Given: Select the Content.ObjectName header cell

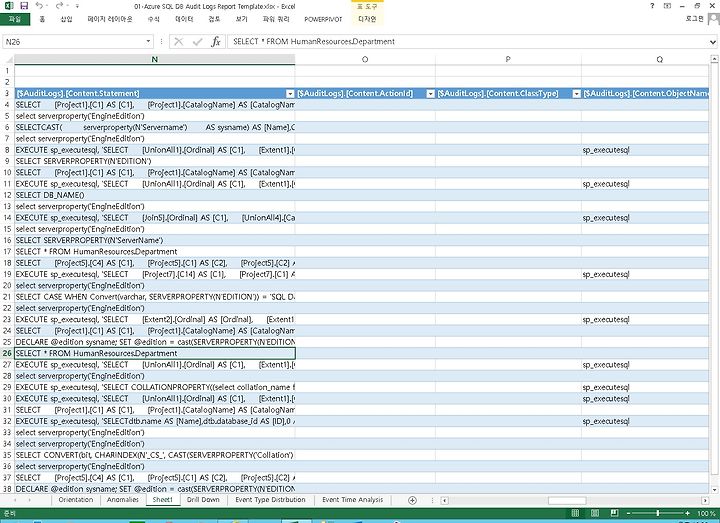Looking at the screenshot, I should click(646, 93).
